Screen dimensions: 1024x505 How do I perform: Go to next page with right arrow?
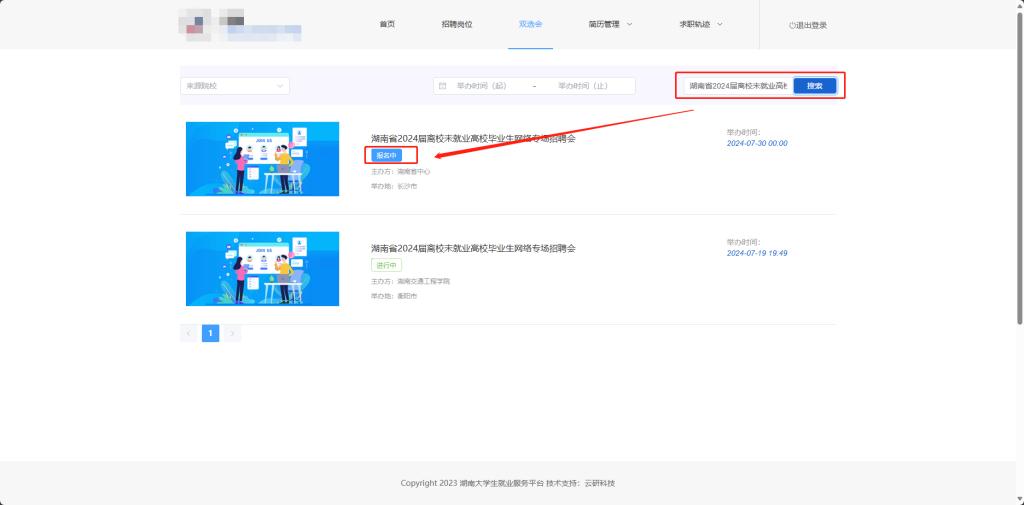232,333
